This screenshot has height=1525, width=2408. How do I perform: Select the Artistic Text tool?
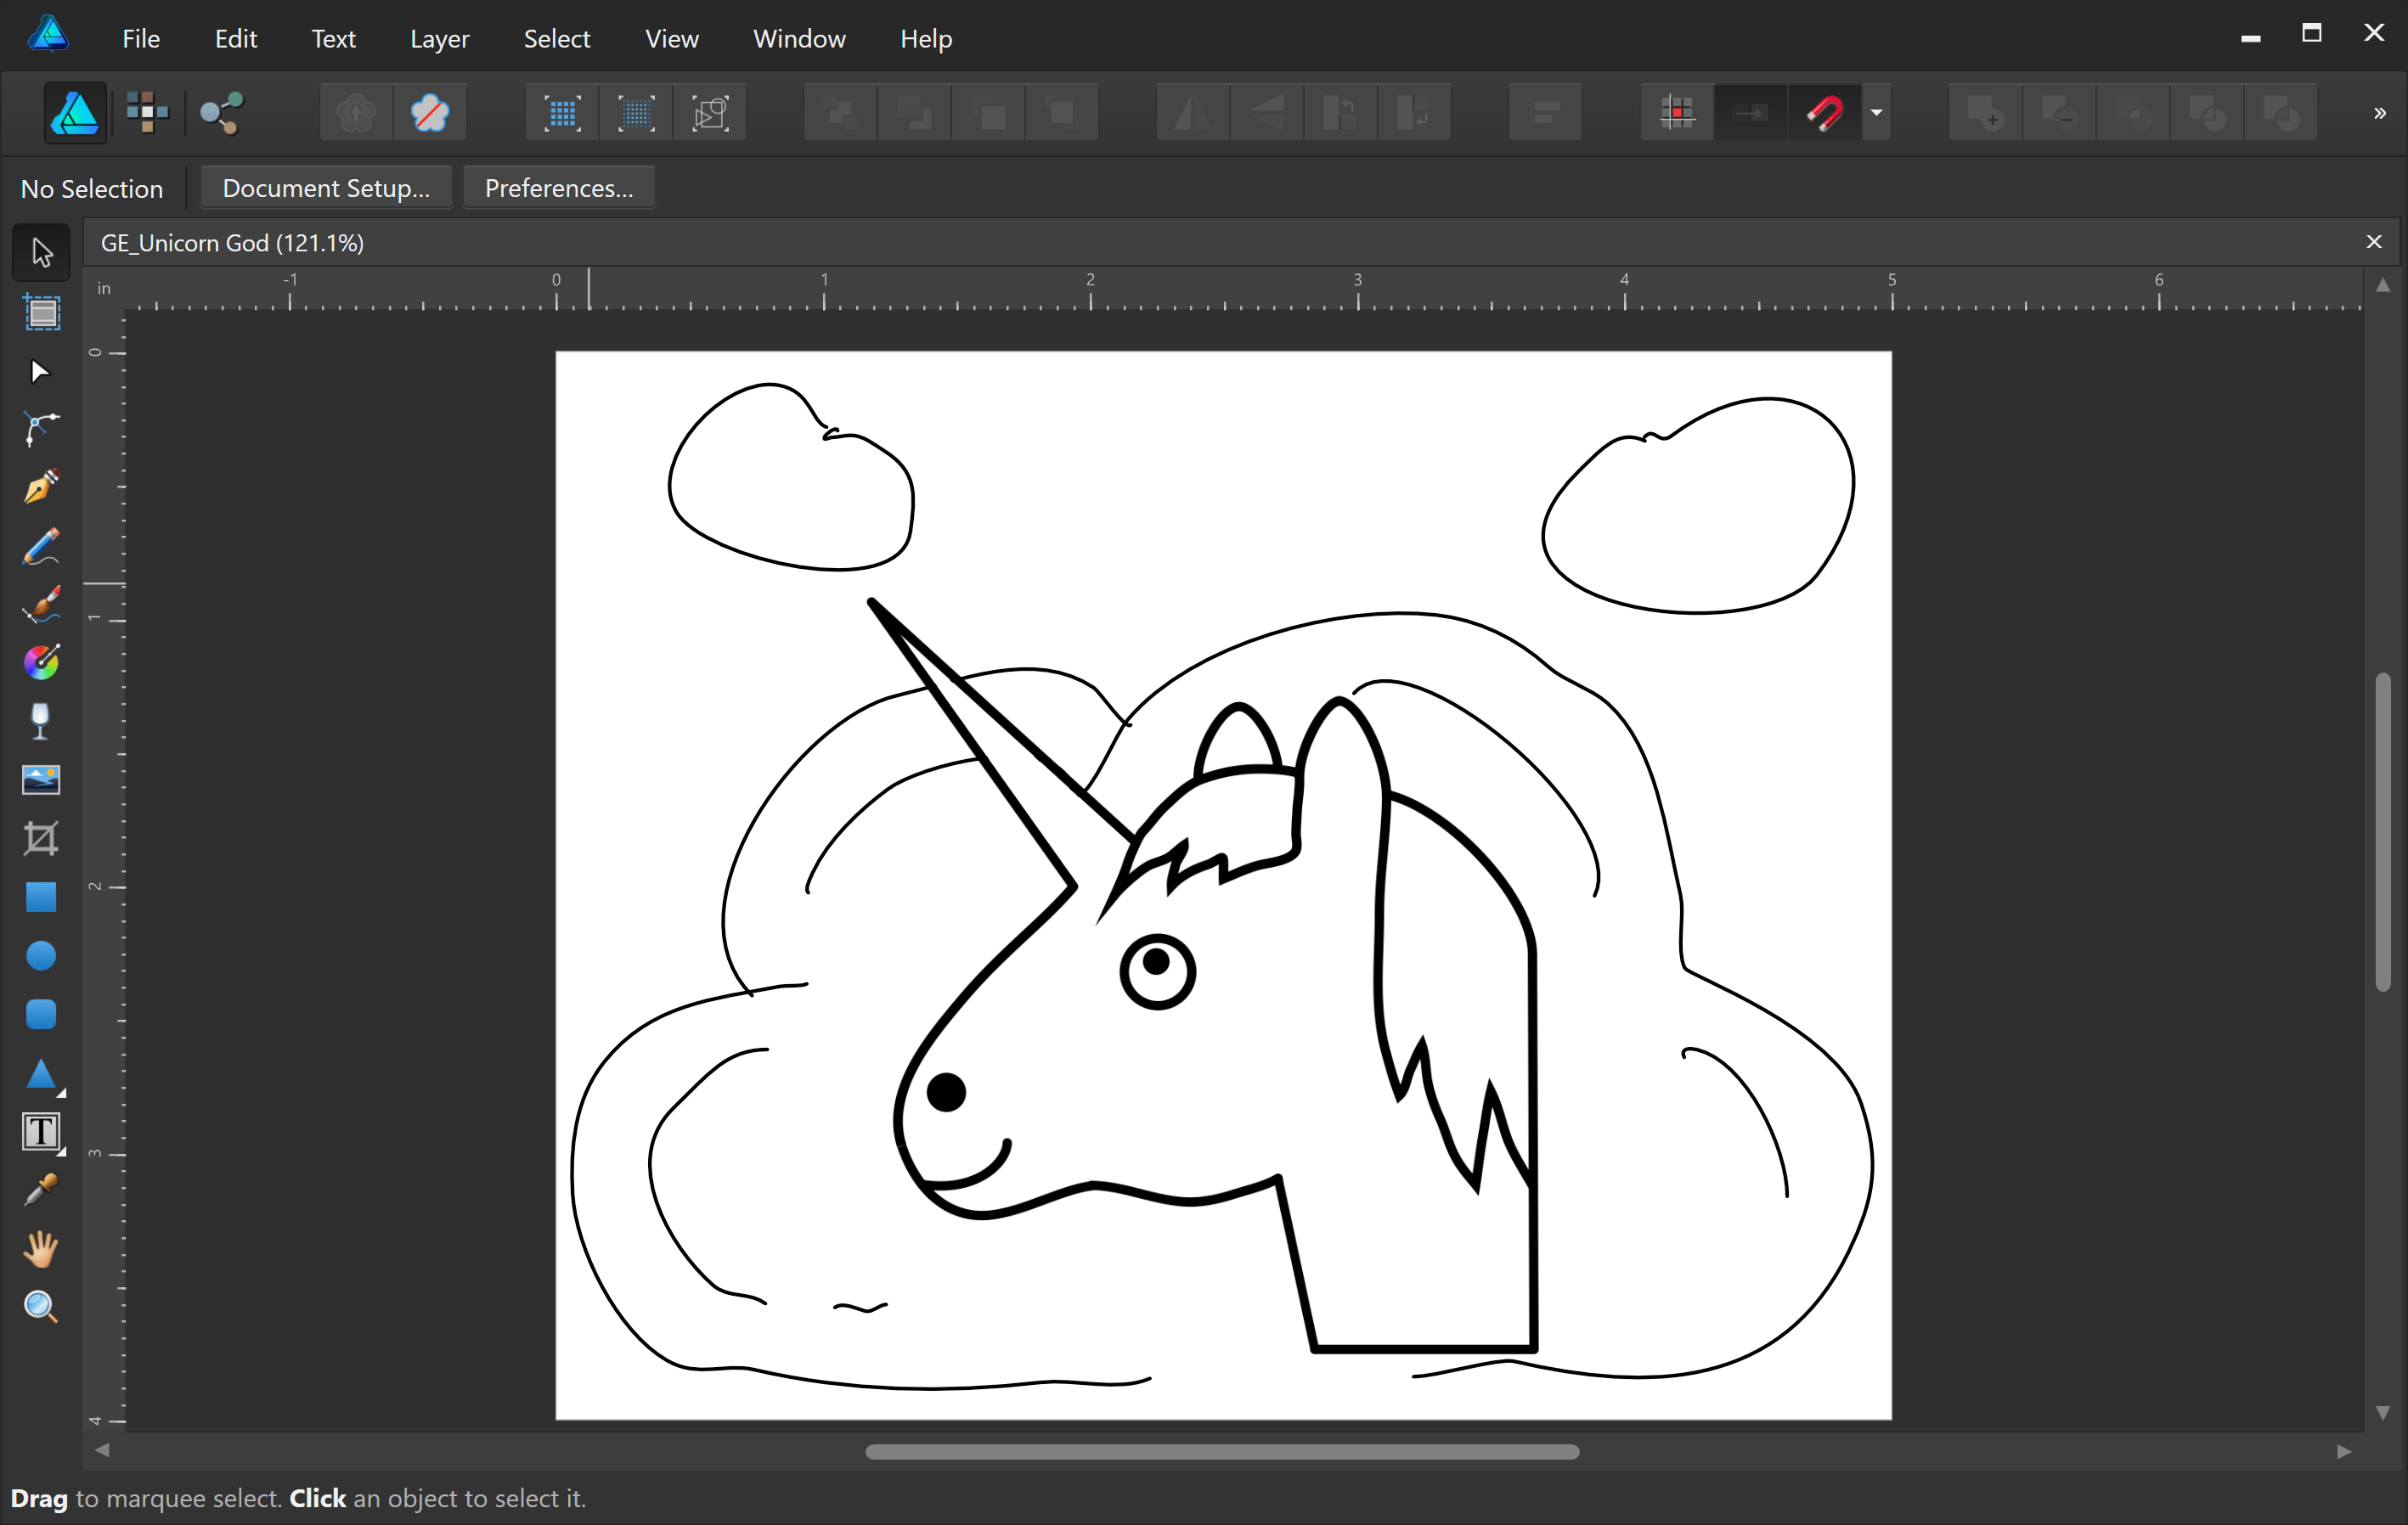(42, 1131)
